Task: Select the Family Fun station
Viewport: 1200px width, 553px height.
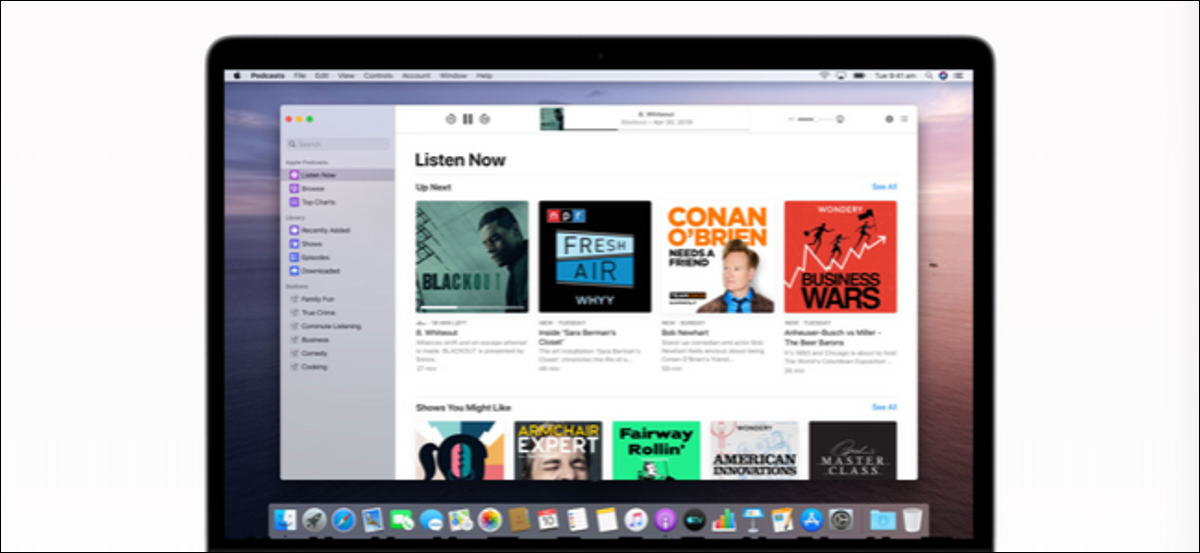Action: [x=338, y=299]
